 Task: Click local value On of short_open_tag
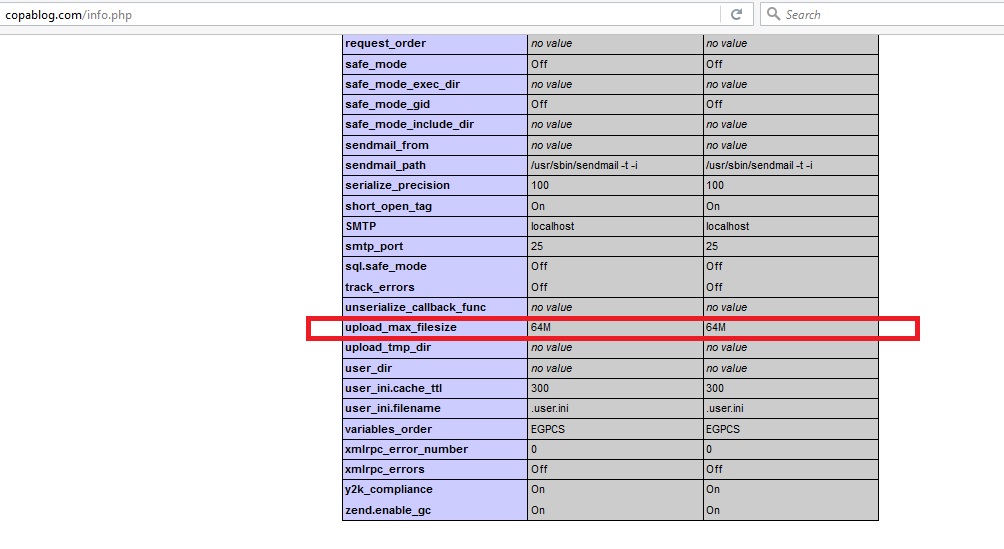(538, 206)
